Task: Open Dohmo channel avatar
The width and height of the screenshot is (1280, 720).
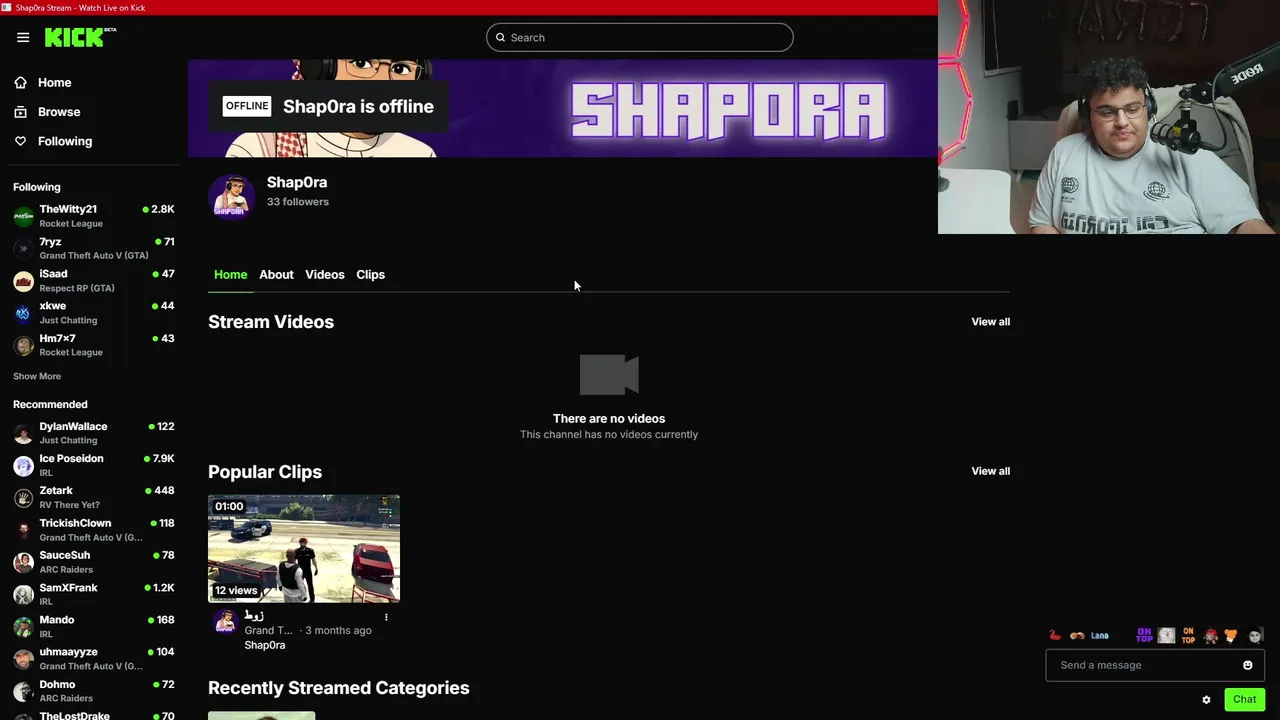Action: point(24,691)
